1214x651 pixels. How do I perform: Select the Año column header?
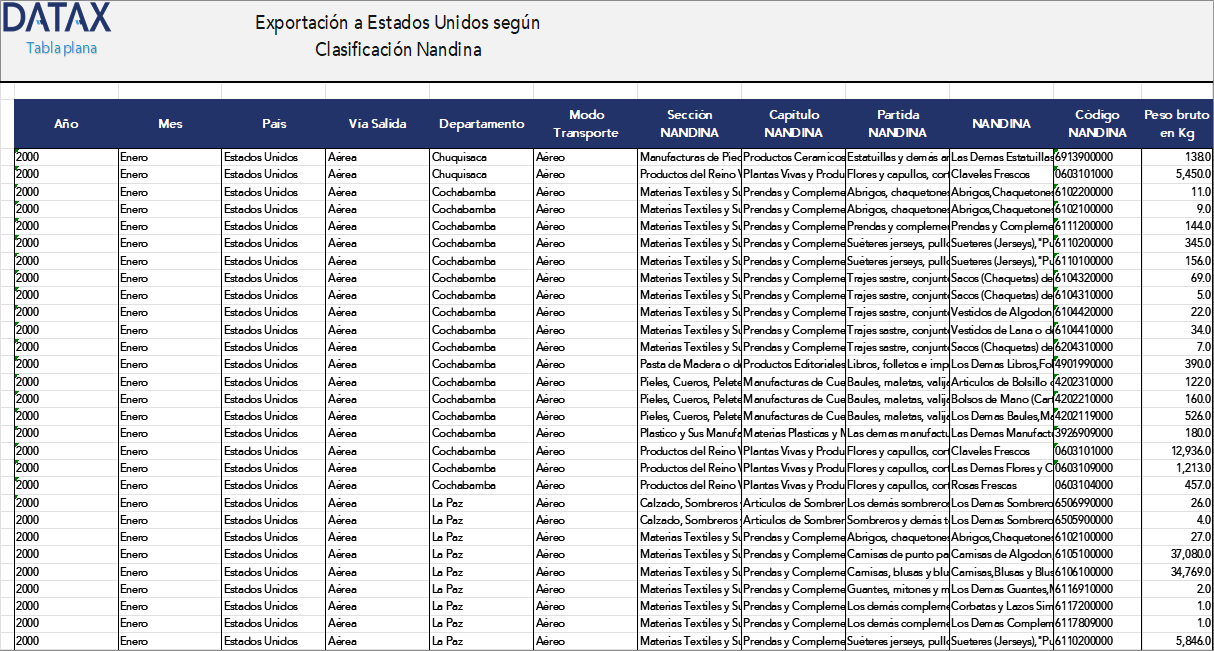(x=66, y=124)
